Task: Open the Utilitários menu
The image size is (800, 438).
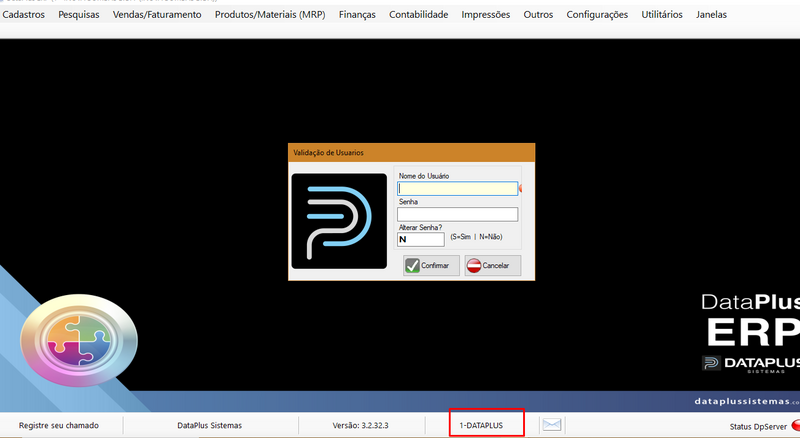Action: pyautogui.click(x=662, y=15)
